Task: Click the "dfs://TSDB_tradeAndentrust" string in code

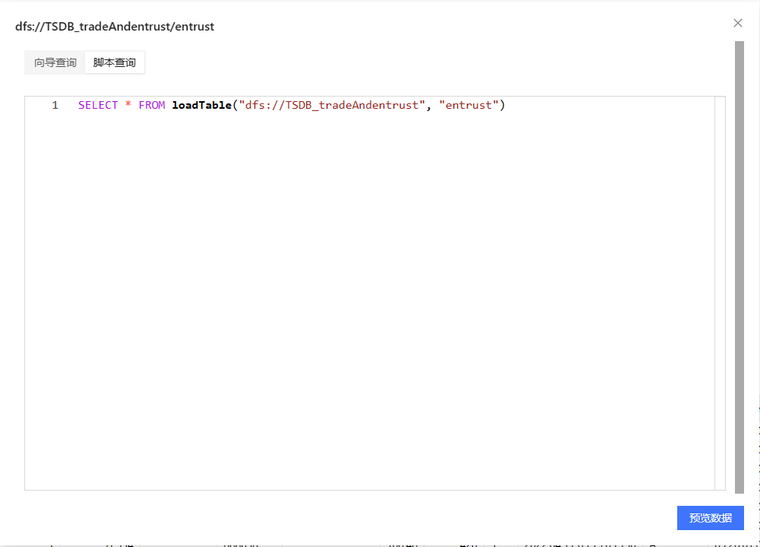Action: point(332,105)
